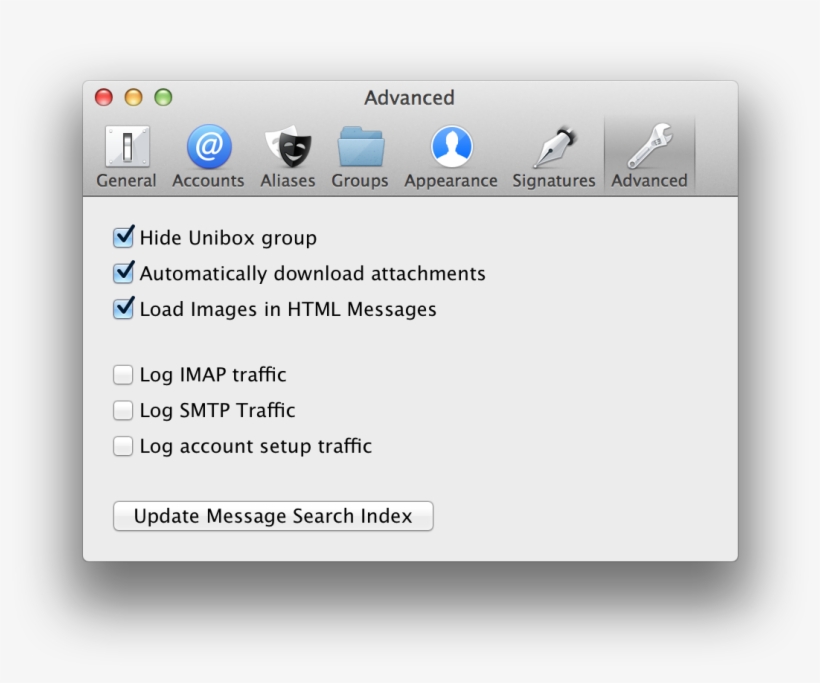Viewport: 820px width, 683px height.
Task: Switch back to the General tab
Action: coord(126,155)
